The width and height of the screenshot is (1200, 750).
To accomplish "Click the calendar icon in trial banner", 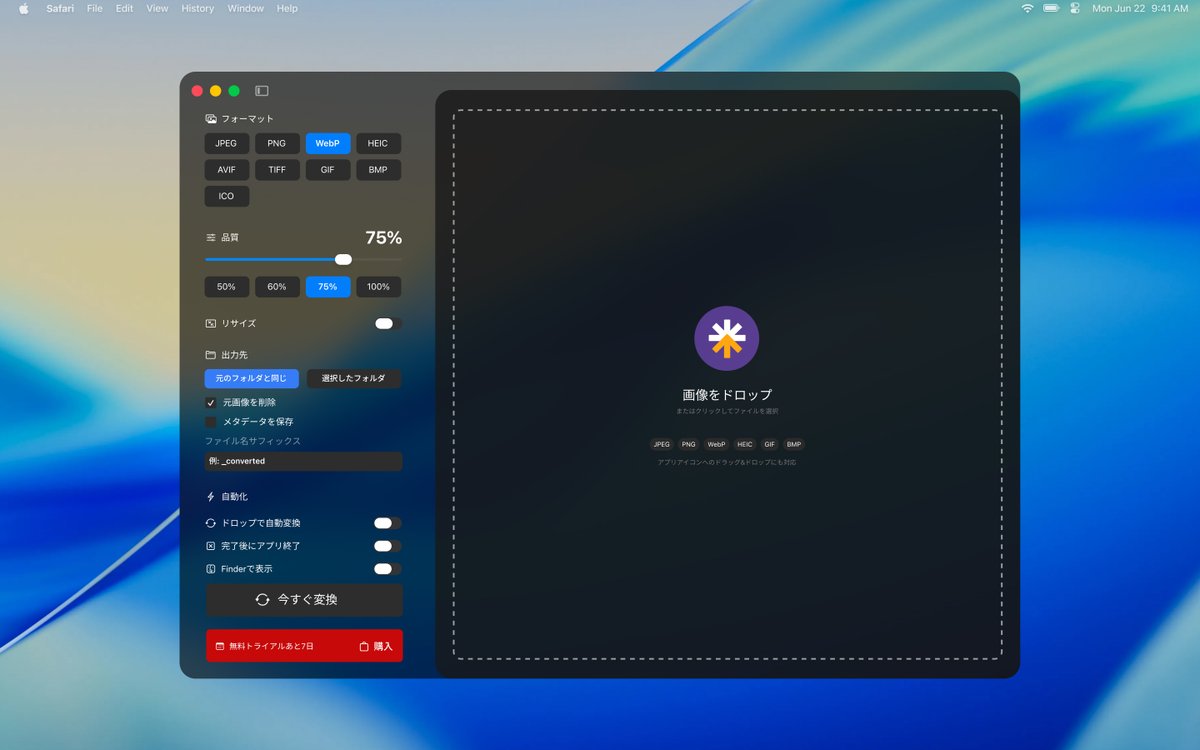I will point(220,646).
